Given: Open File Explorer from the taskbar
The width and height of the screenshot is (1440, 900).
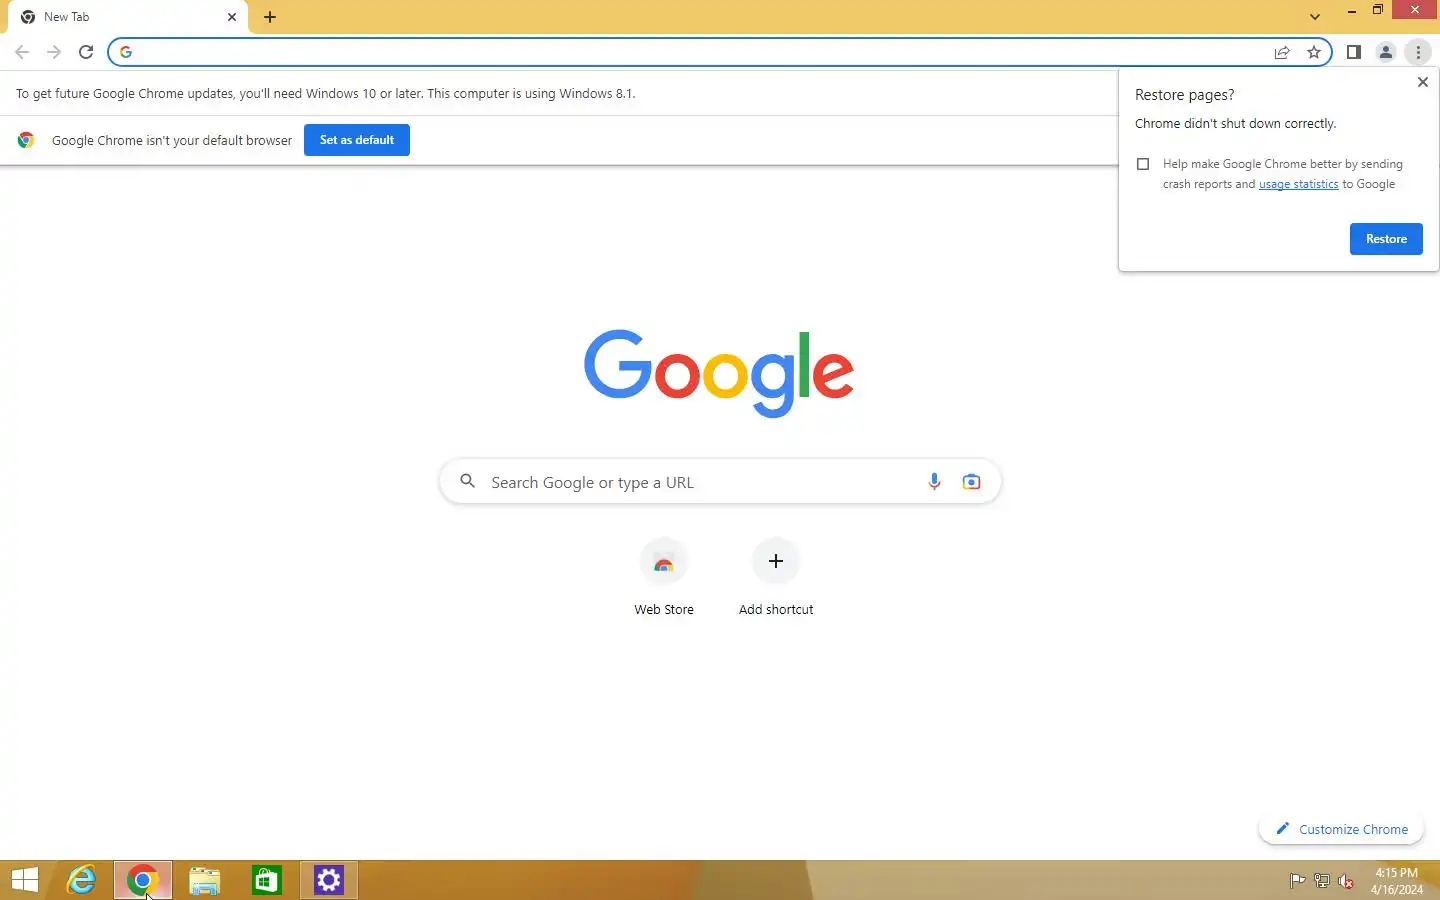Looking at the screenshot, I should pos(205,880).
